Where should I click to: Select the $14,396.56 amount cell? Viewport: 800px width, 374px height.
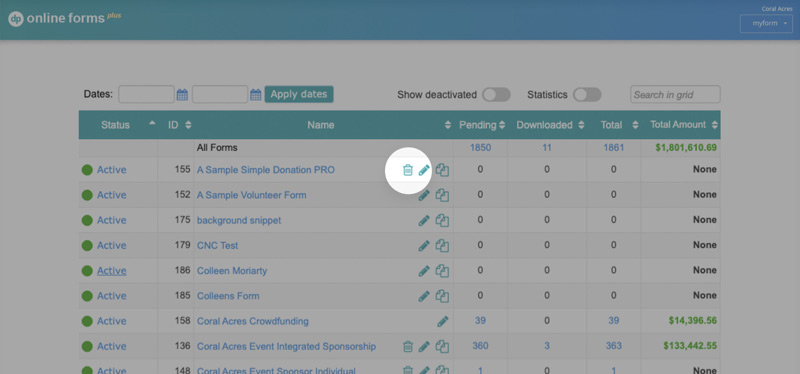click(692, 321)
